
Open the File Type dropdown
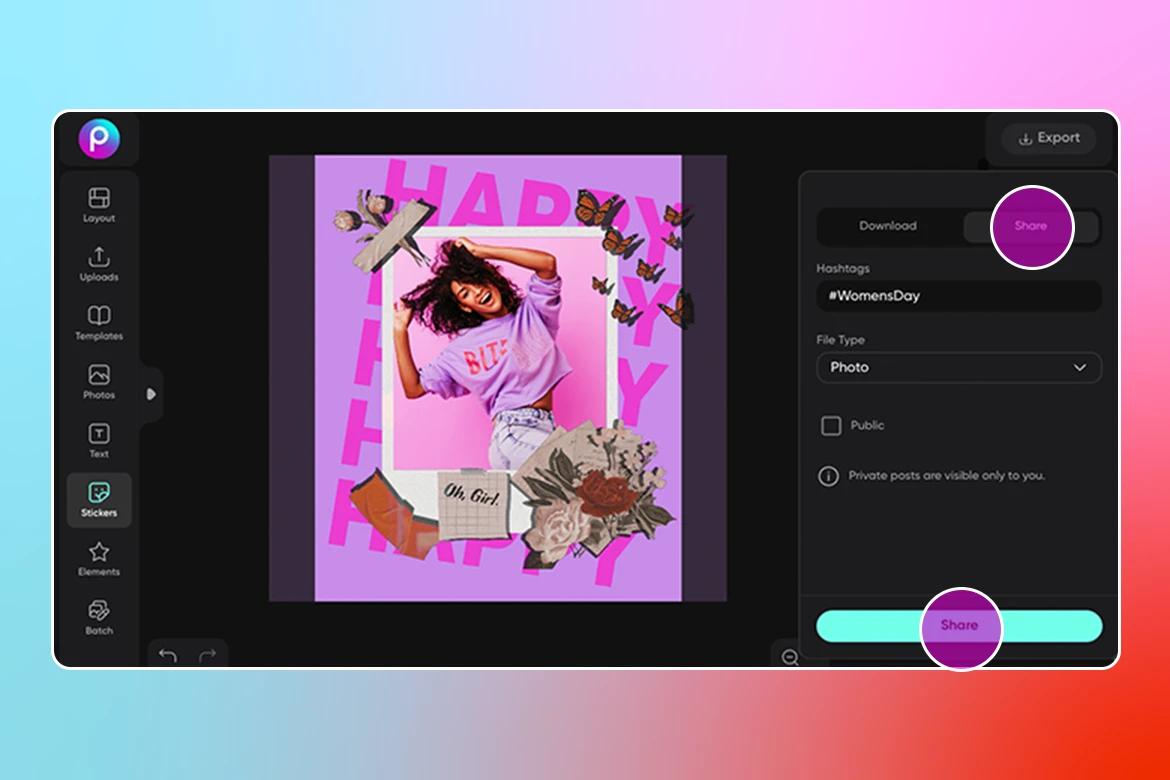[958, 367]
